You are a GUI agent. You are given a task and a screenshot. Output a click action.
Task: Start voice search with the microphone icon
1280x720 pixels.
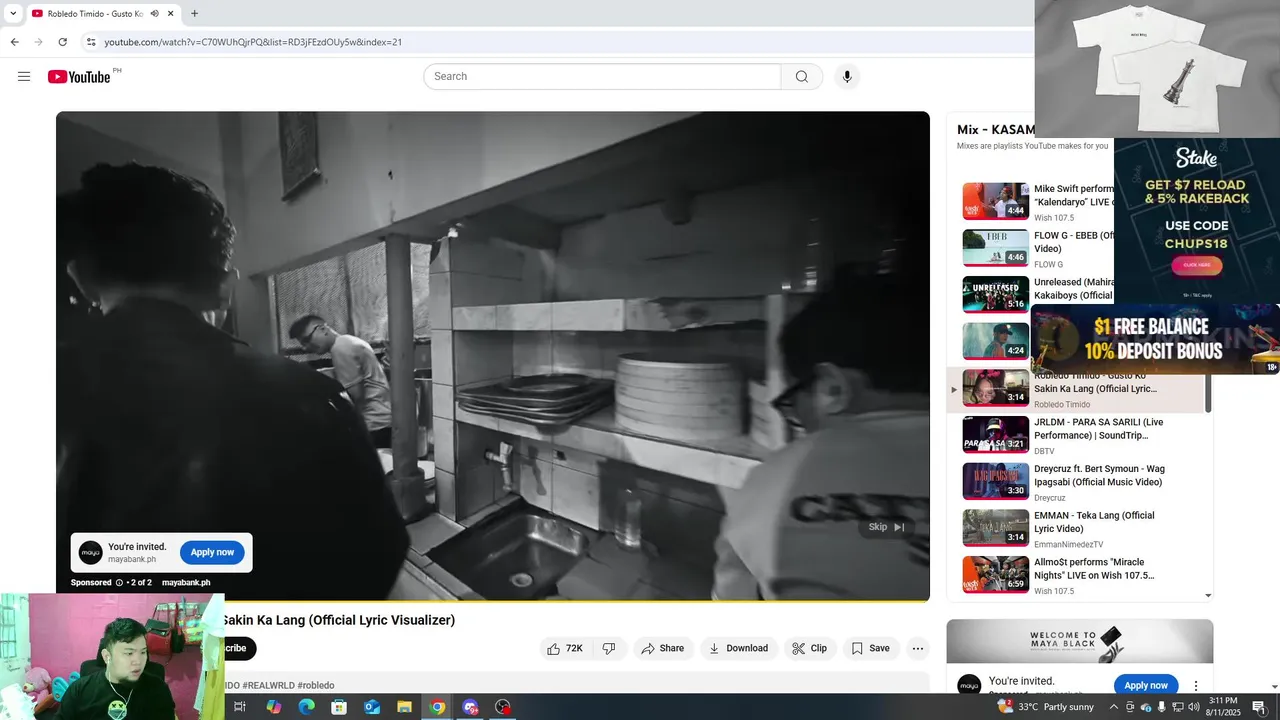[847, 77]
